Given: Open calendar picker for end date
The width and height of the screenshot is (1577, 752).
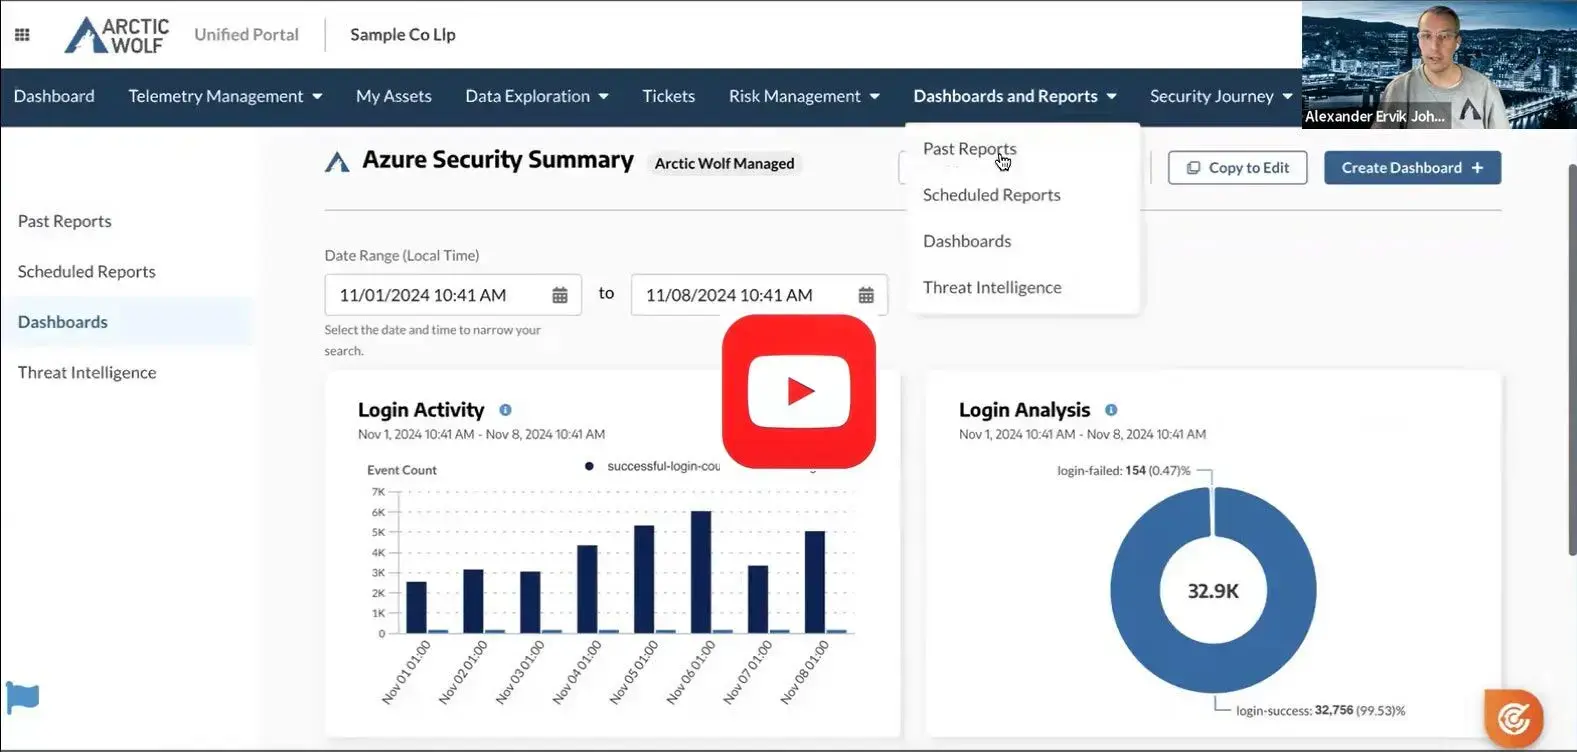Looking at the screenshot, I should point(866,295).
